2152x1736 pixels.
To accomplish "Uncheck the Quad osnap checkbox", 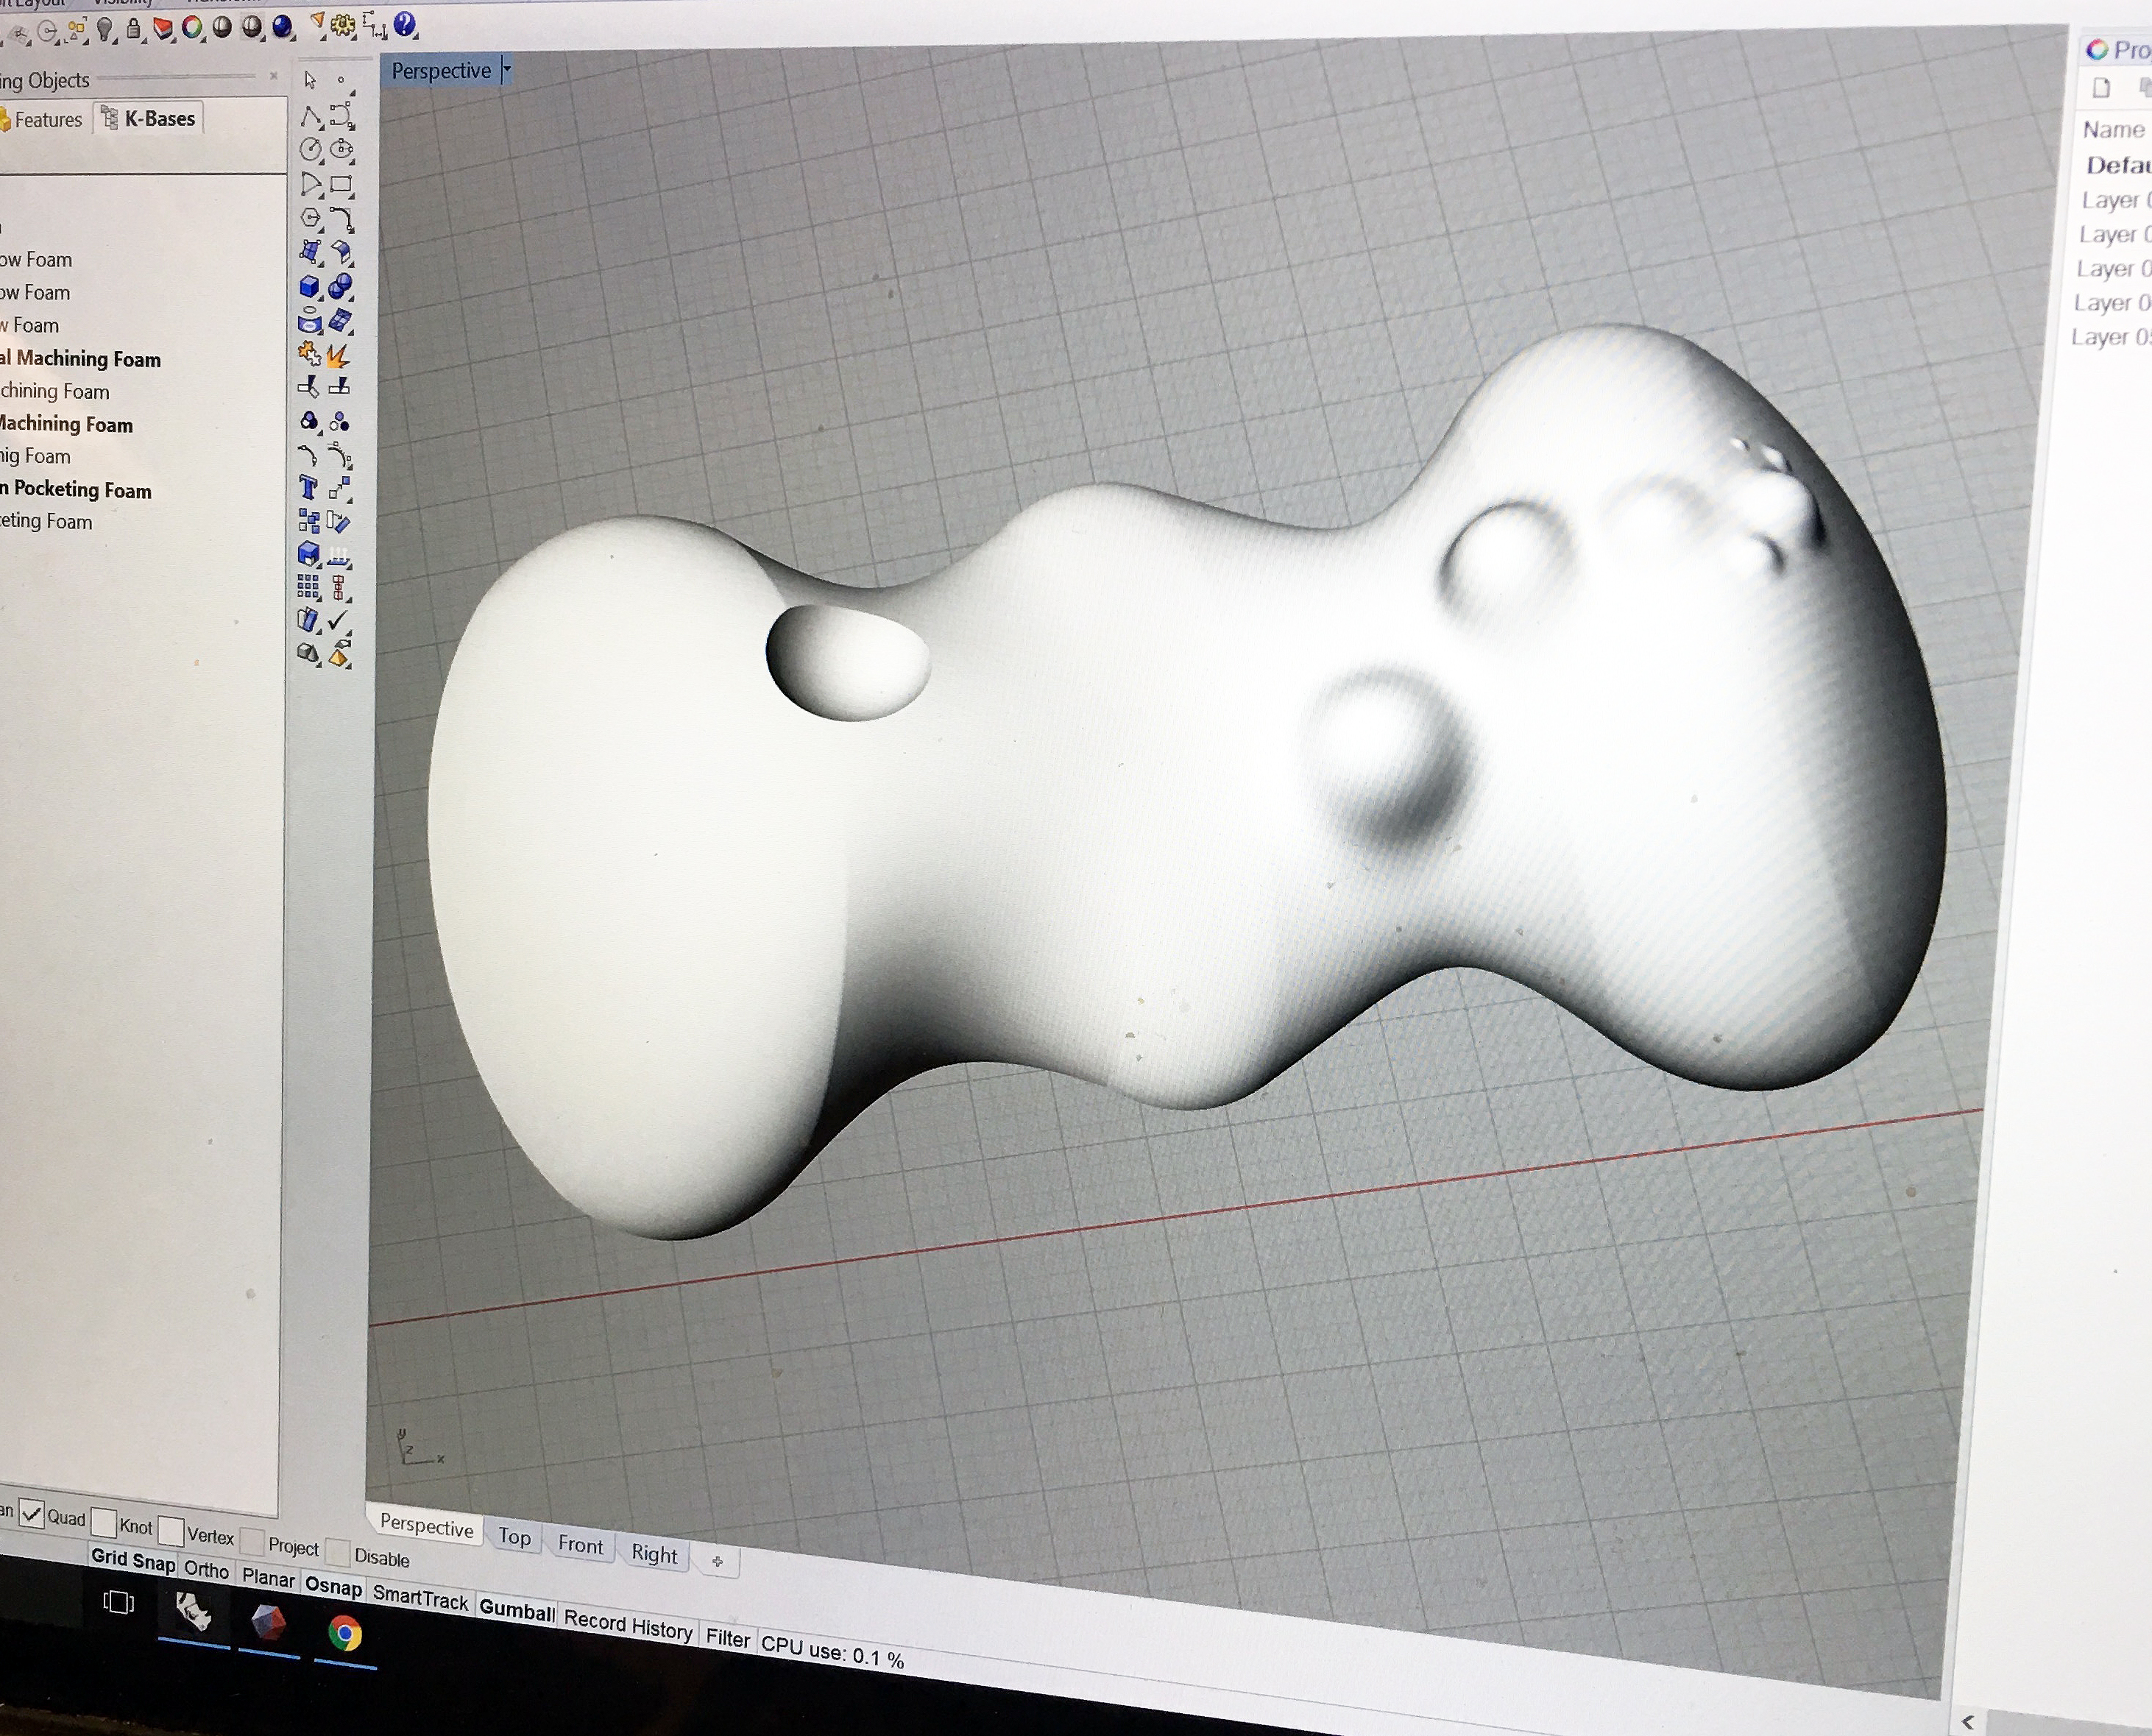I will (32, 1514).
